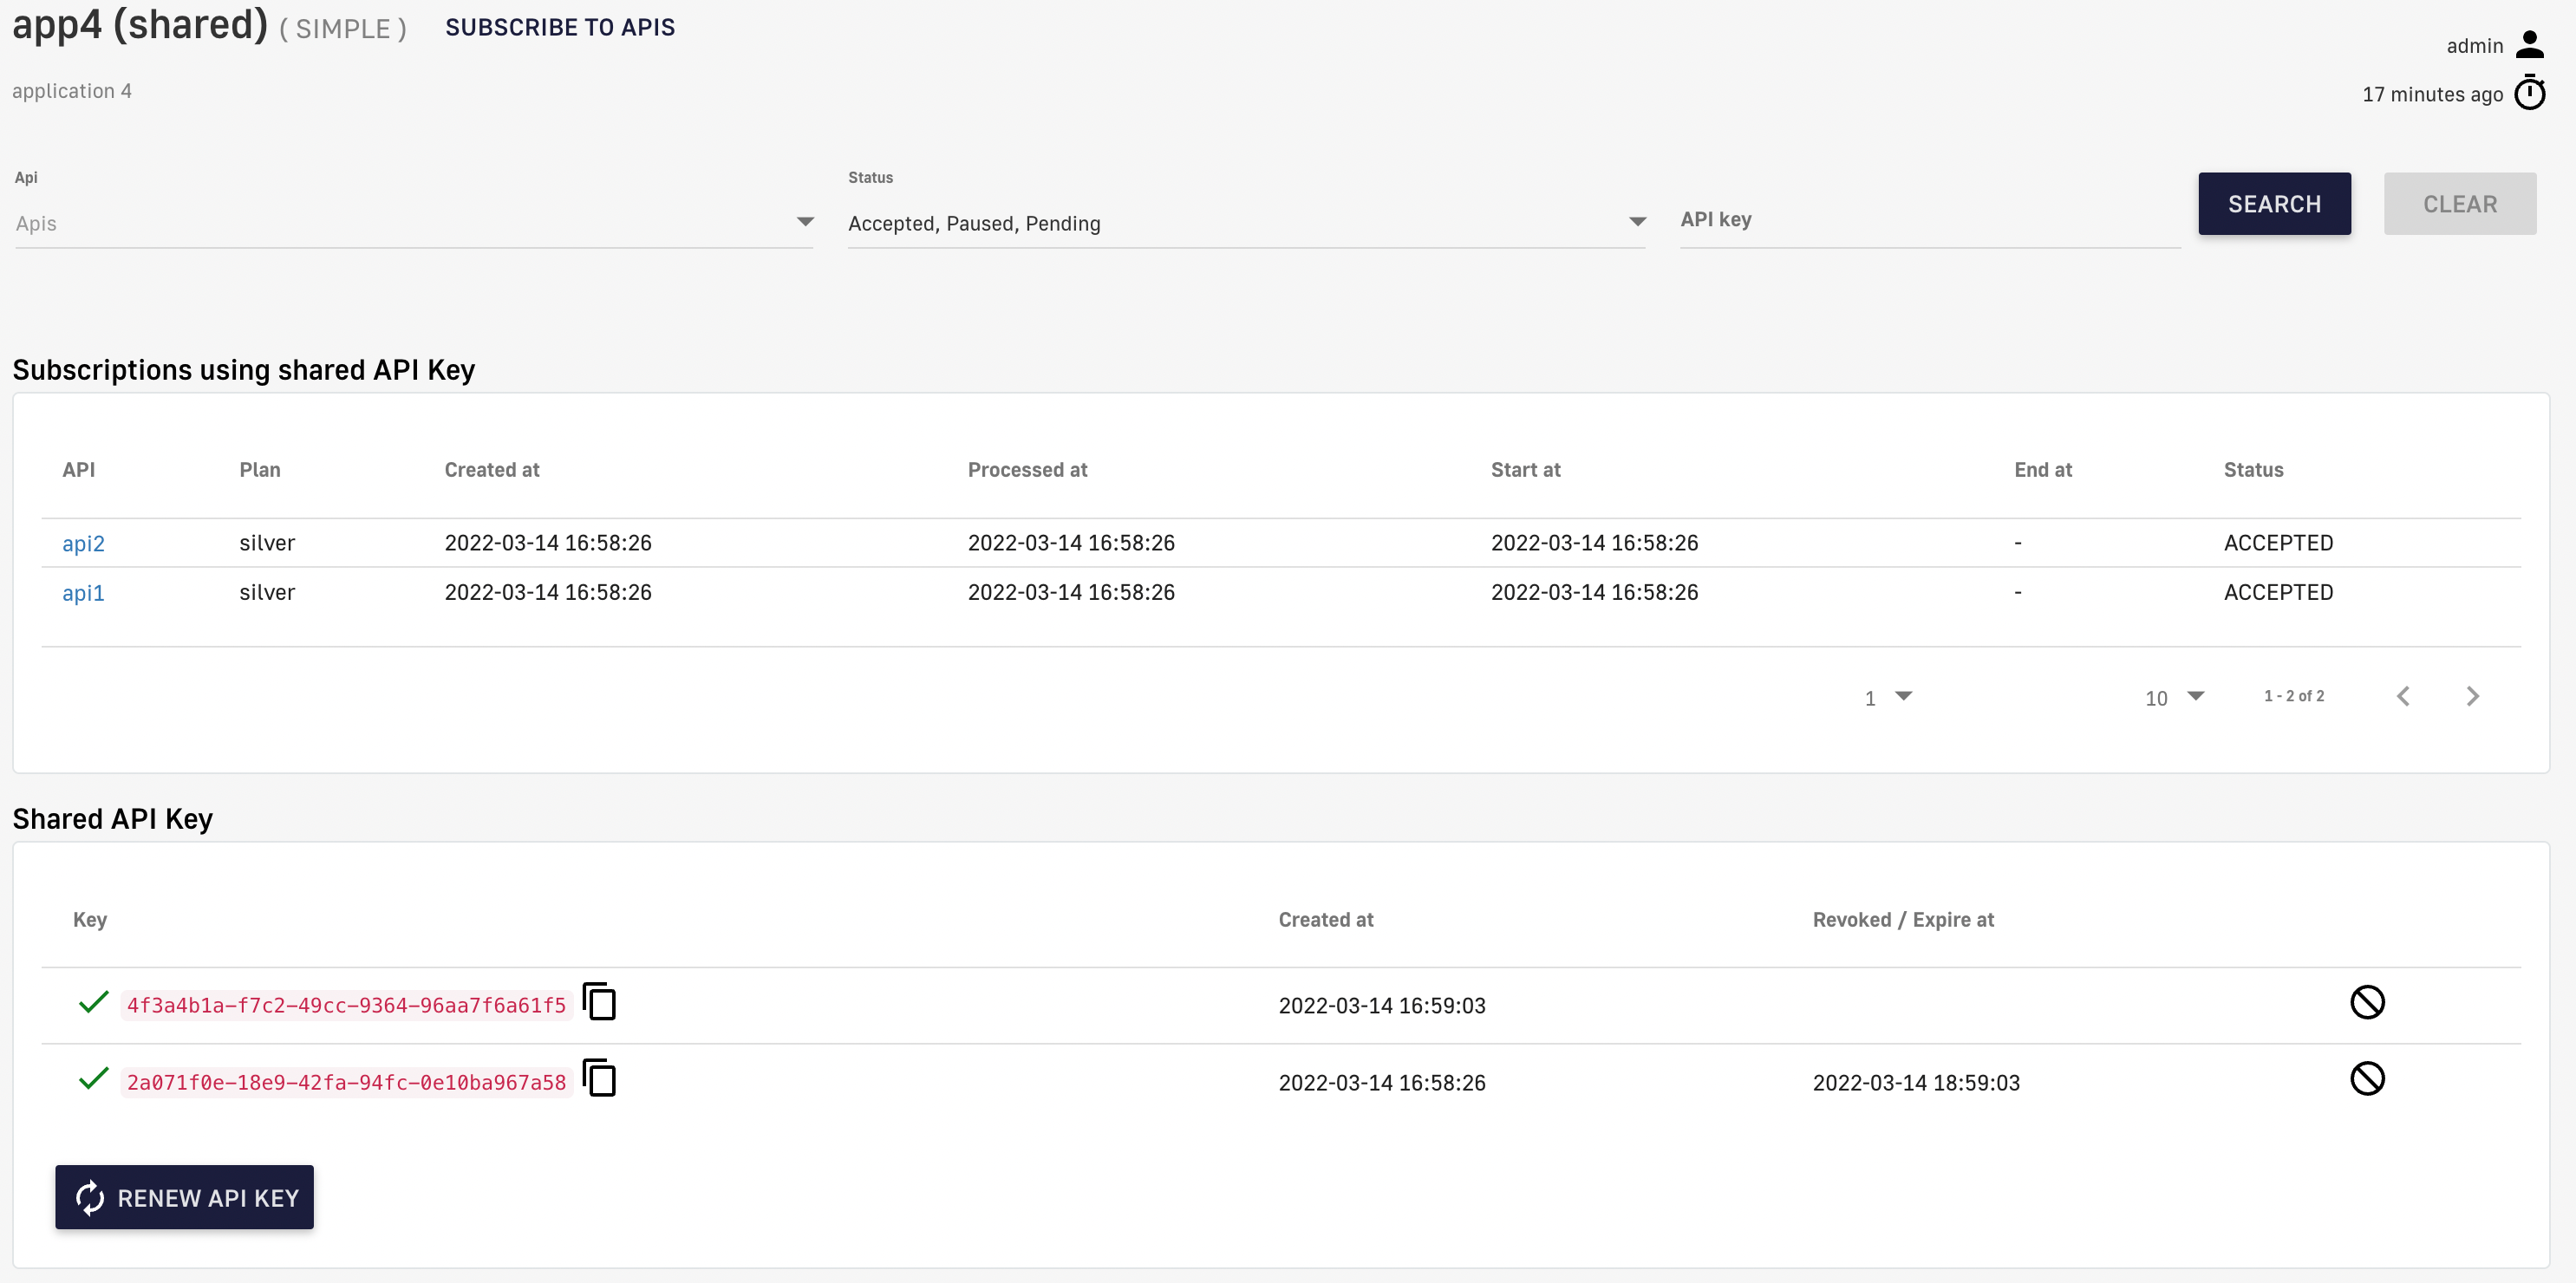Image resolution: width=2576 pixels, height=1283 pixels.
Task: Open the Apis filter dropdown
Action: (805, 222)
